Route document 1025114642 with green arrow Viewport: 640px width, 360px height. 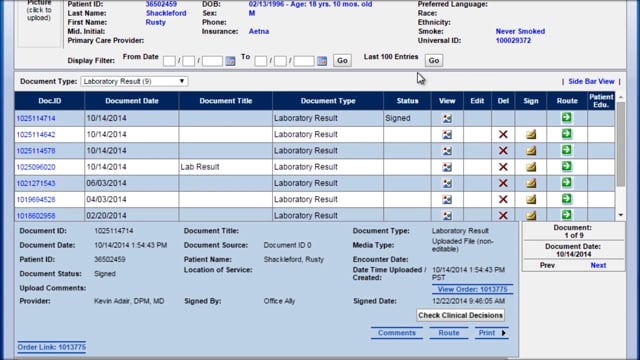[567, 134]
